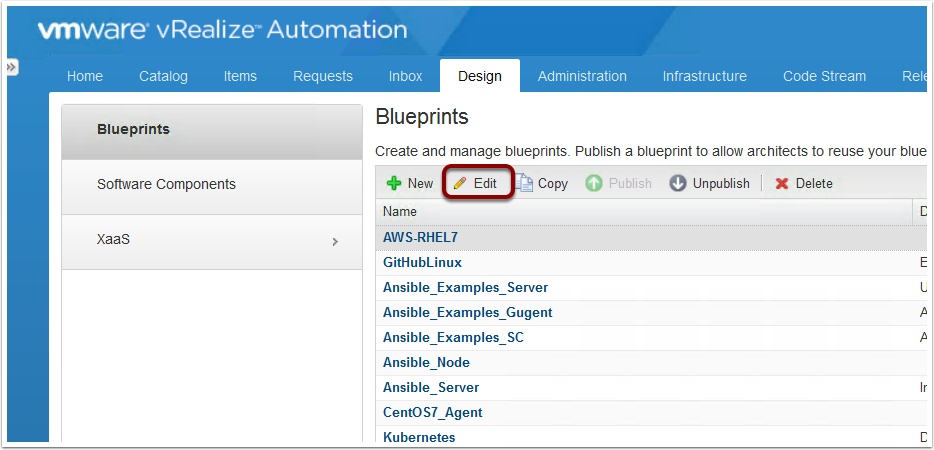Open the GitHubLinux blueprint link
This screenshot has width=934, height=450.
coord(422,262)
